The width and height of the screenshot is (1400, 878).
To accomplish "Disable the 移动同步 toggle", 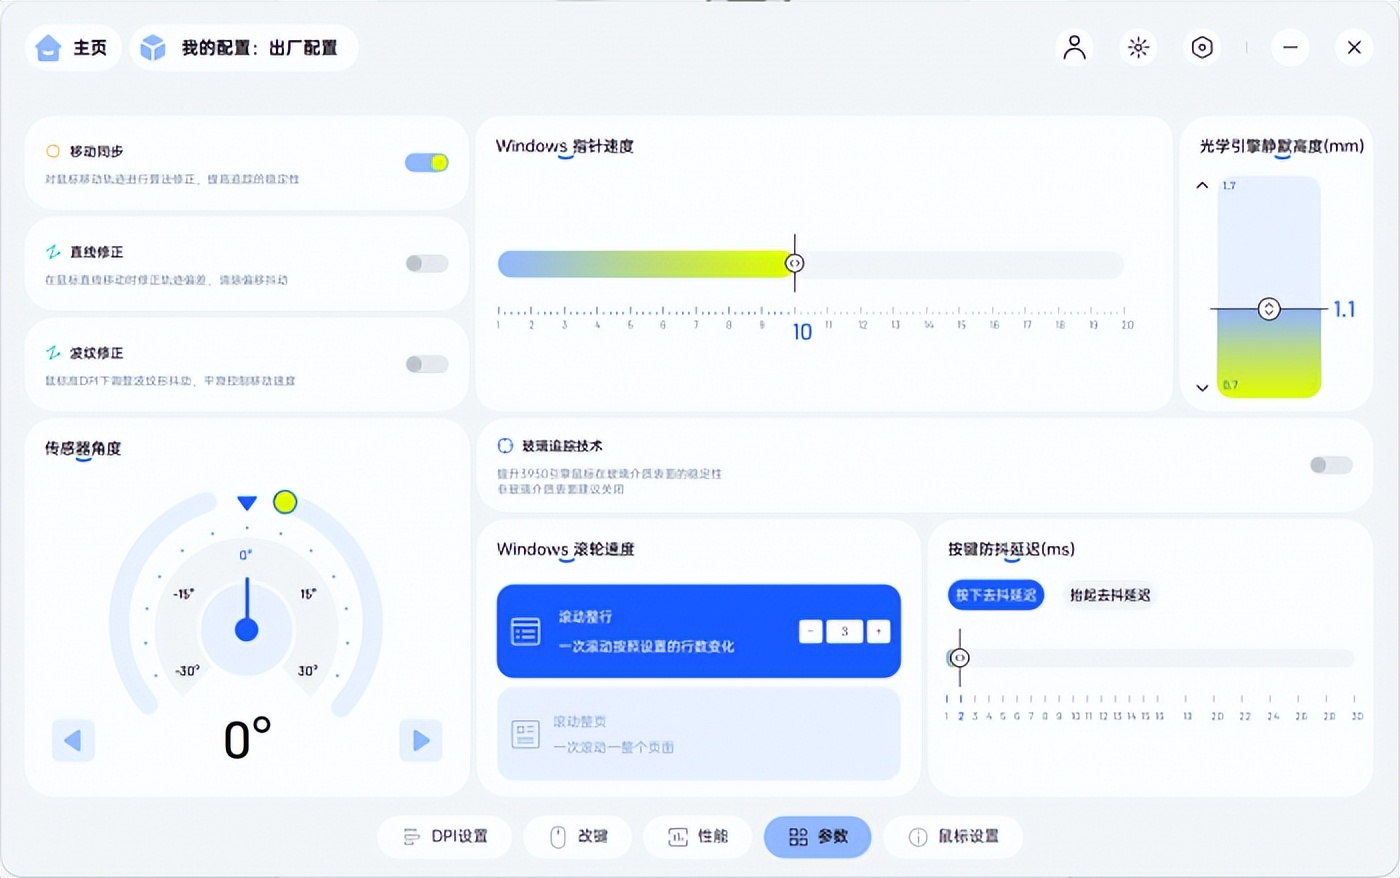I will (x=426, y=161).
